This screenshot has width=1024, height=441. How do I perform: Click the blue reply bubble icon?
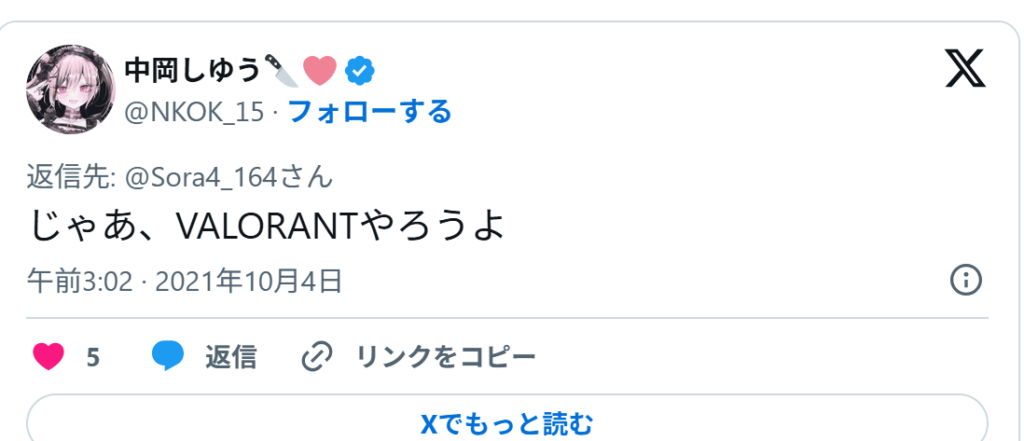168,356
